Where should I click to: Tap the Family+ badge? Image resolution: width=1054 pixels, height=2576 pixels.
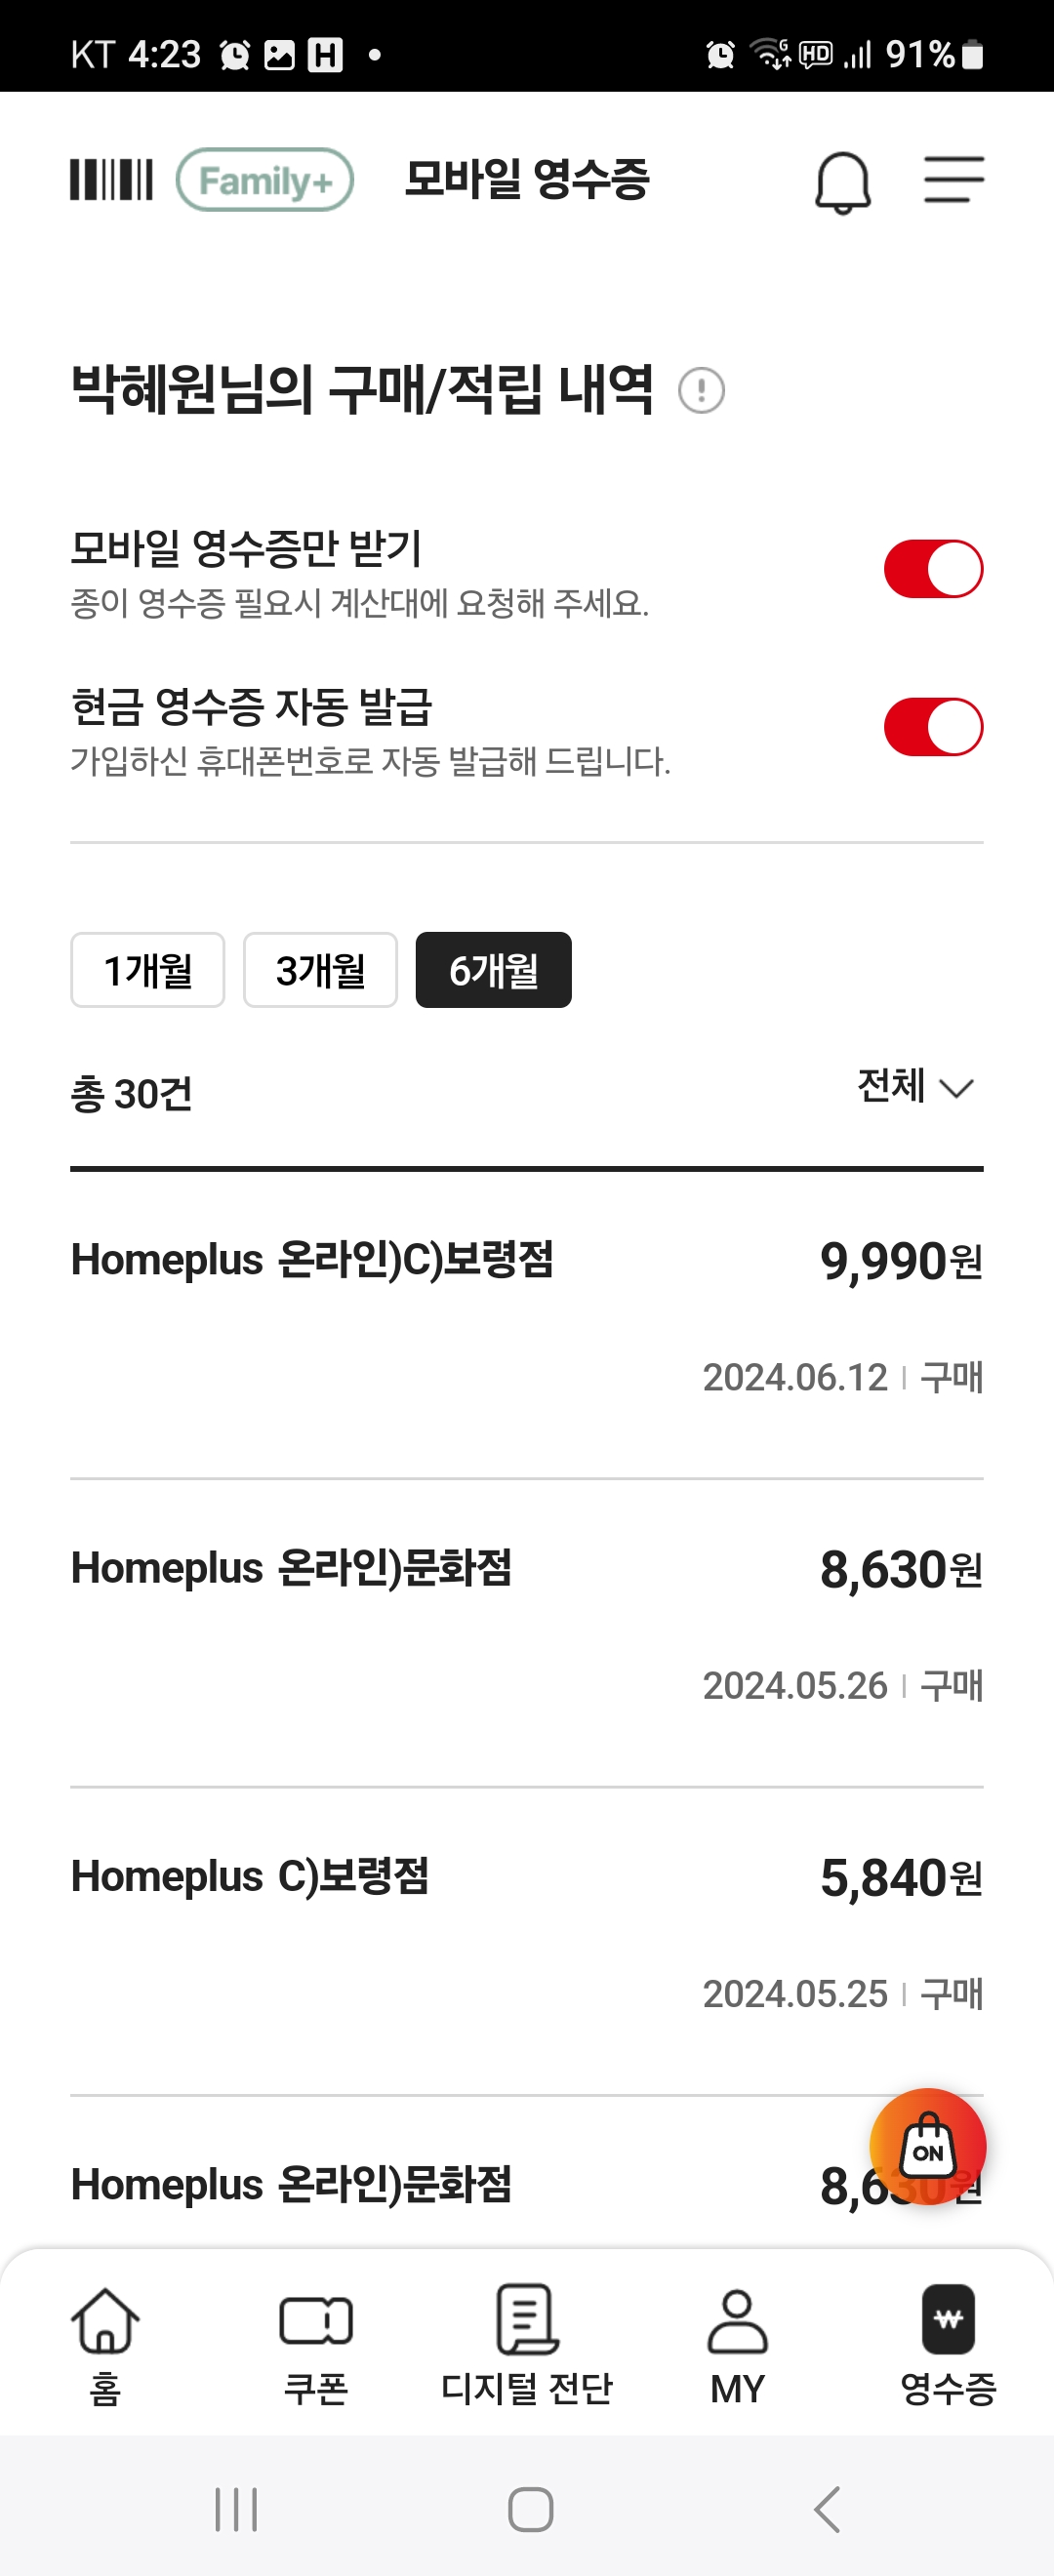[x=265, y=180]
